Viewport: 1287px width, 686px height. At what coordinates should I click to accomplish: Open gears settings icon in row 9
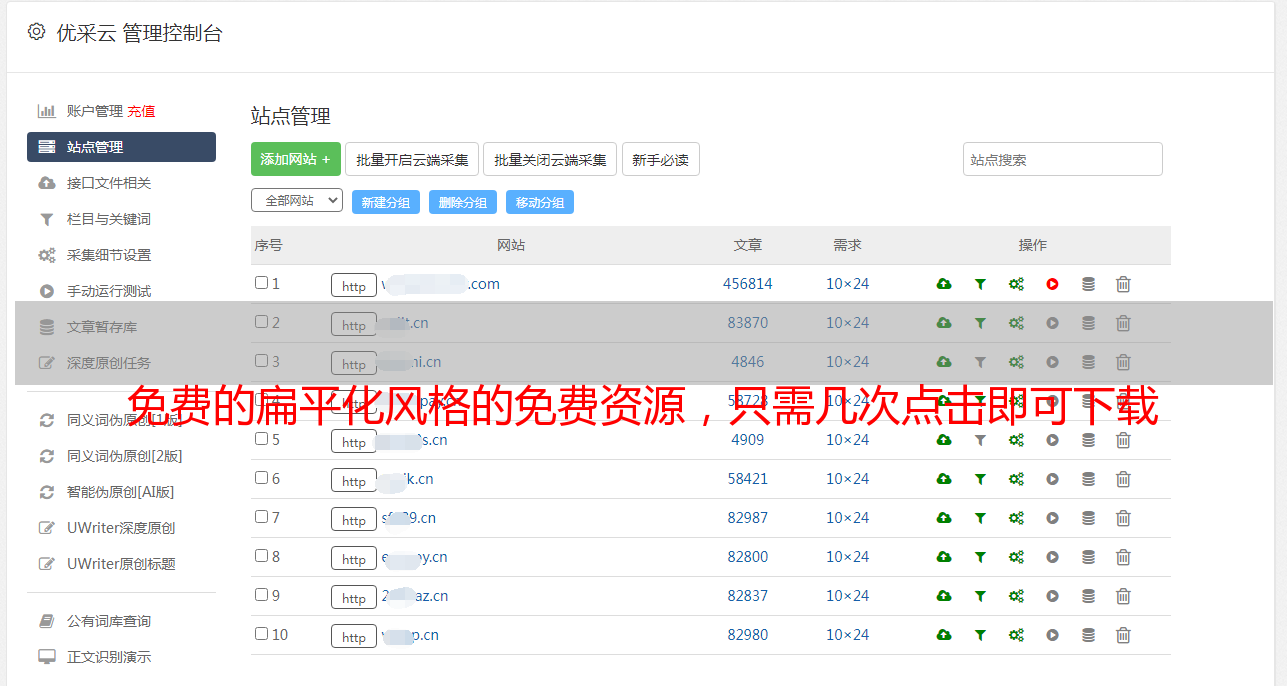(1016, 596)
